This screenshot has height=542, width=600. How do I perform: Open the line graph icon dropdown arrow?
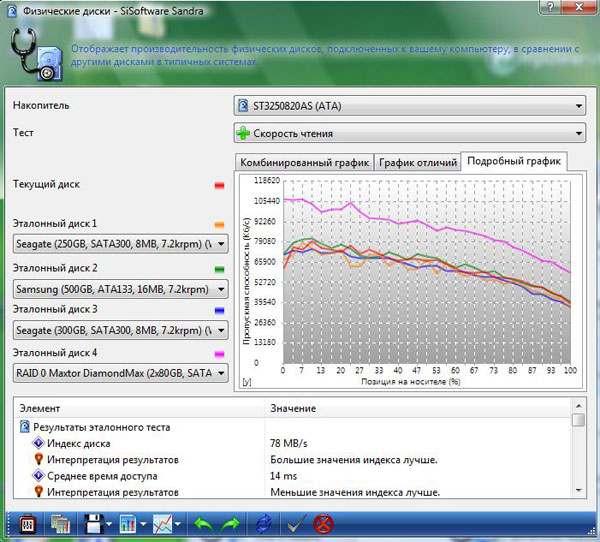coord(178,524)
